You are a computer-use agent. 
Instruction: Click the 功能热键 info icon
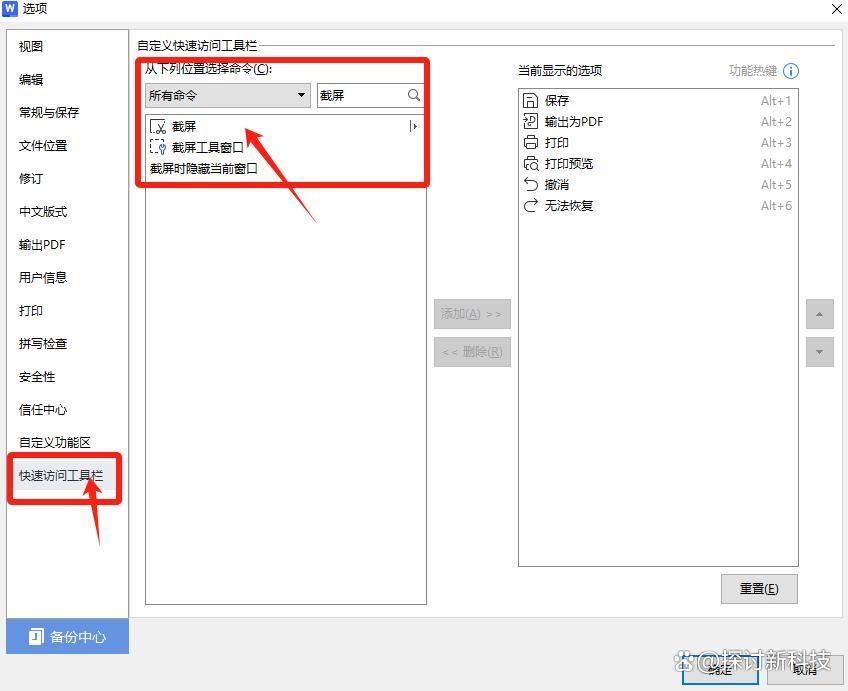pyautogui.click(x=791, y=71)
